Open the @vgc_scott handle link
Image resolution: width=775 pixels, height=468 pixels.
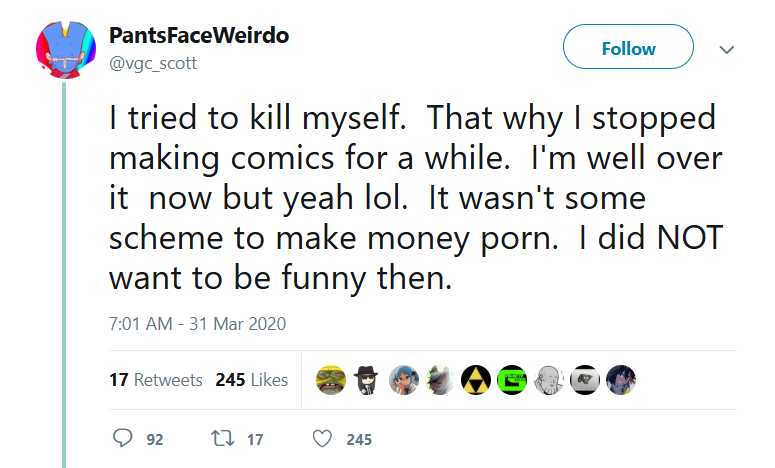coord(153,64)
